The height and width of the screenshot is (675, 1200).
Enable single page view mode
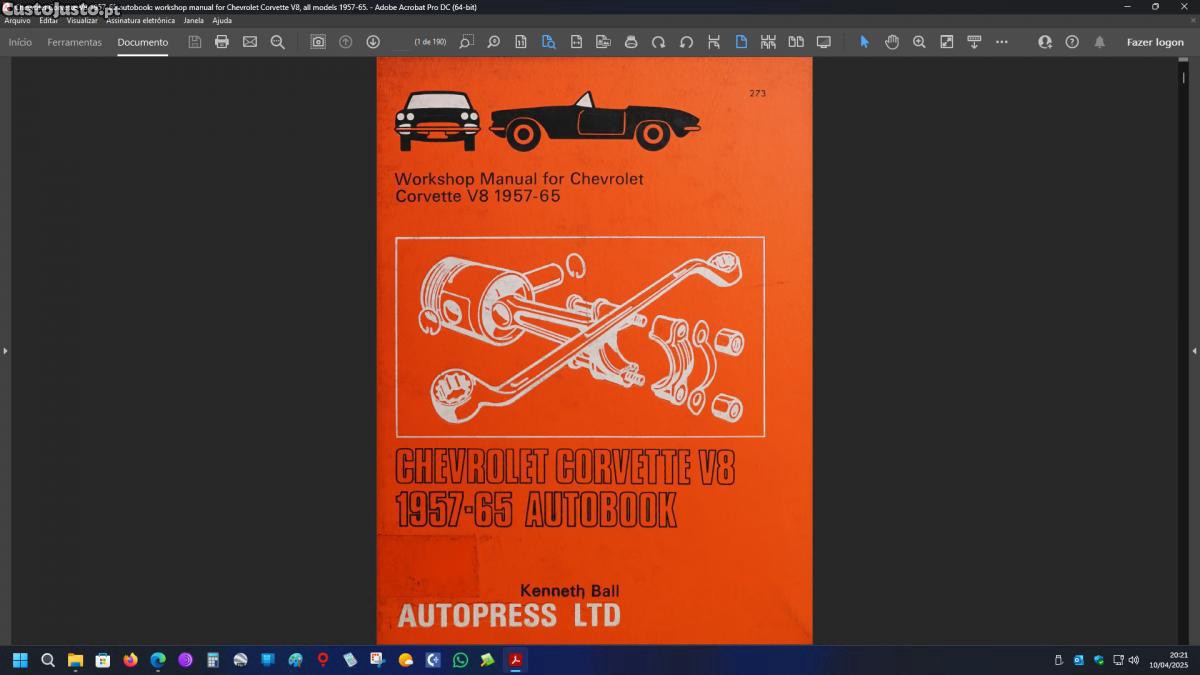[741, 42]
